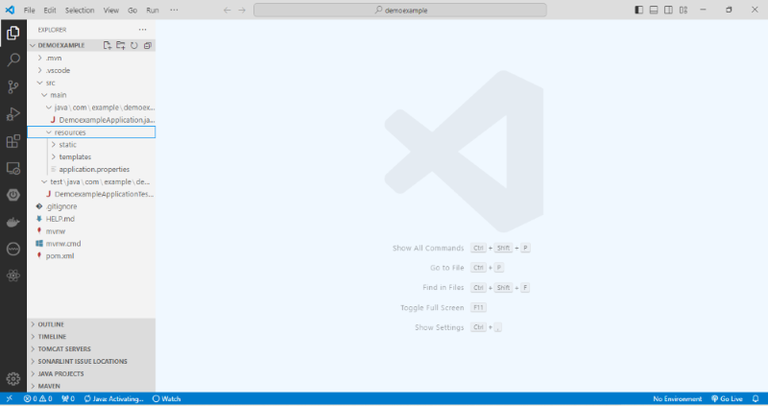Click No Environment in status bar
This screenshot has height=406, width=768.
click(x=677, y=399)
